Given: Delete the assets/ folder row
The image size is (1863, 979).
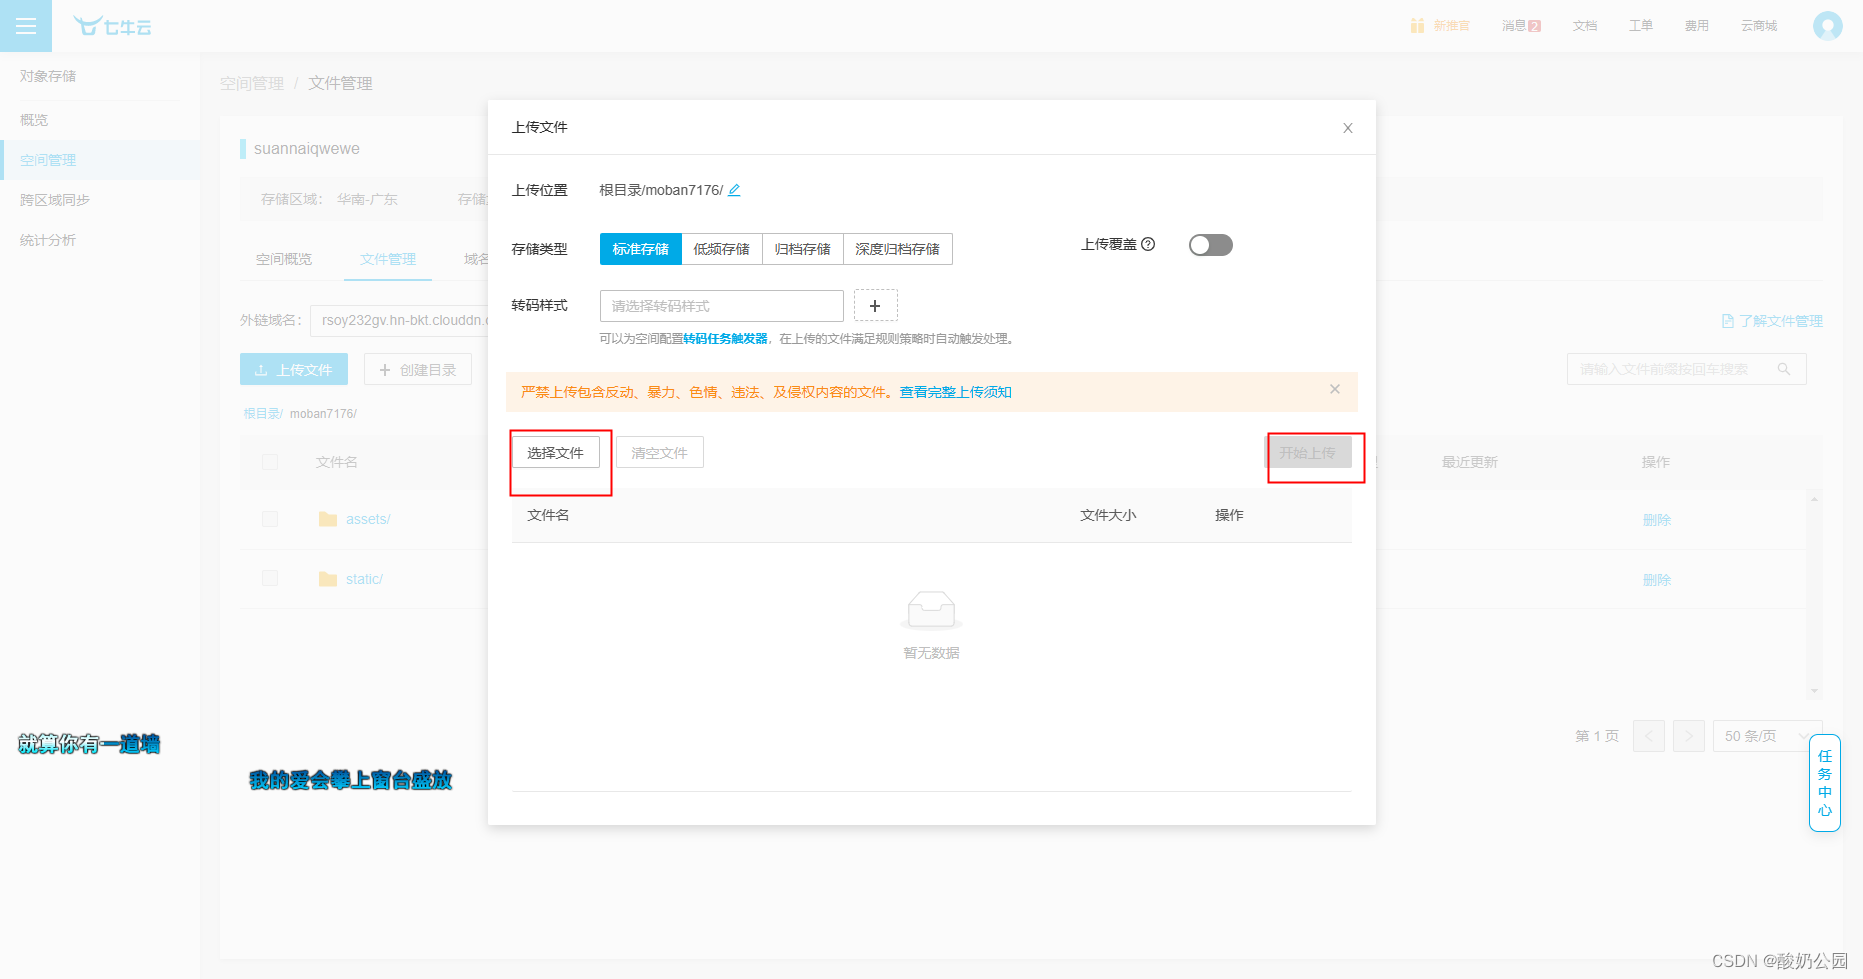Looking at the screenshot, I should 1657,520.
